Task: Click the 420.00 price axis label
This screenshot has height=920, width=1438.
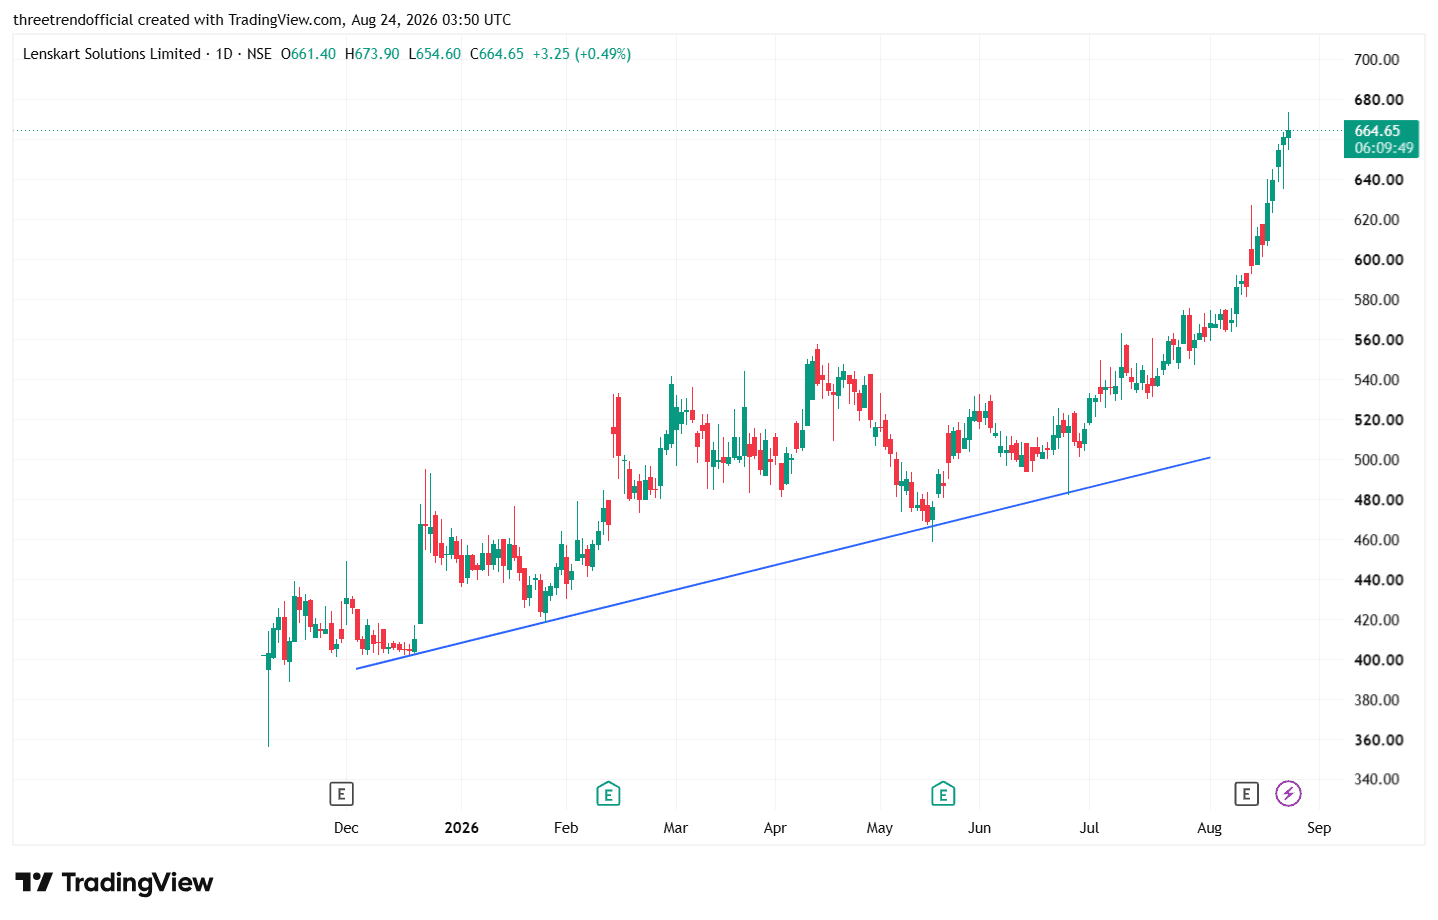Action: tap(1377, 620)
